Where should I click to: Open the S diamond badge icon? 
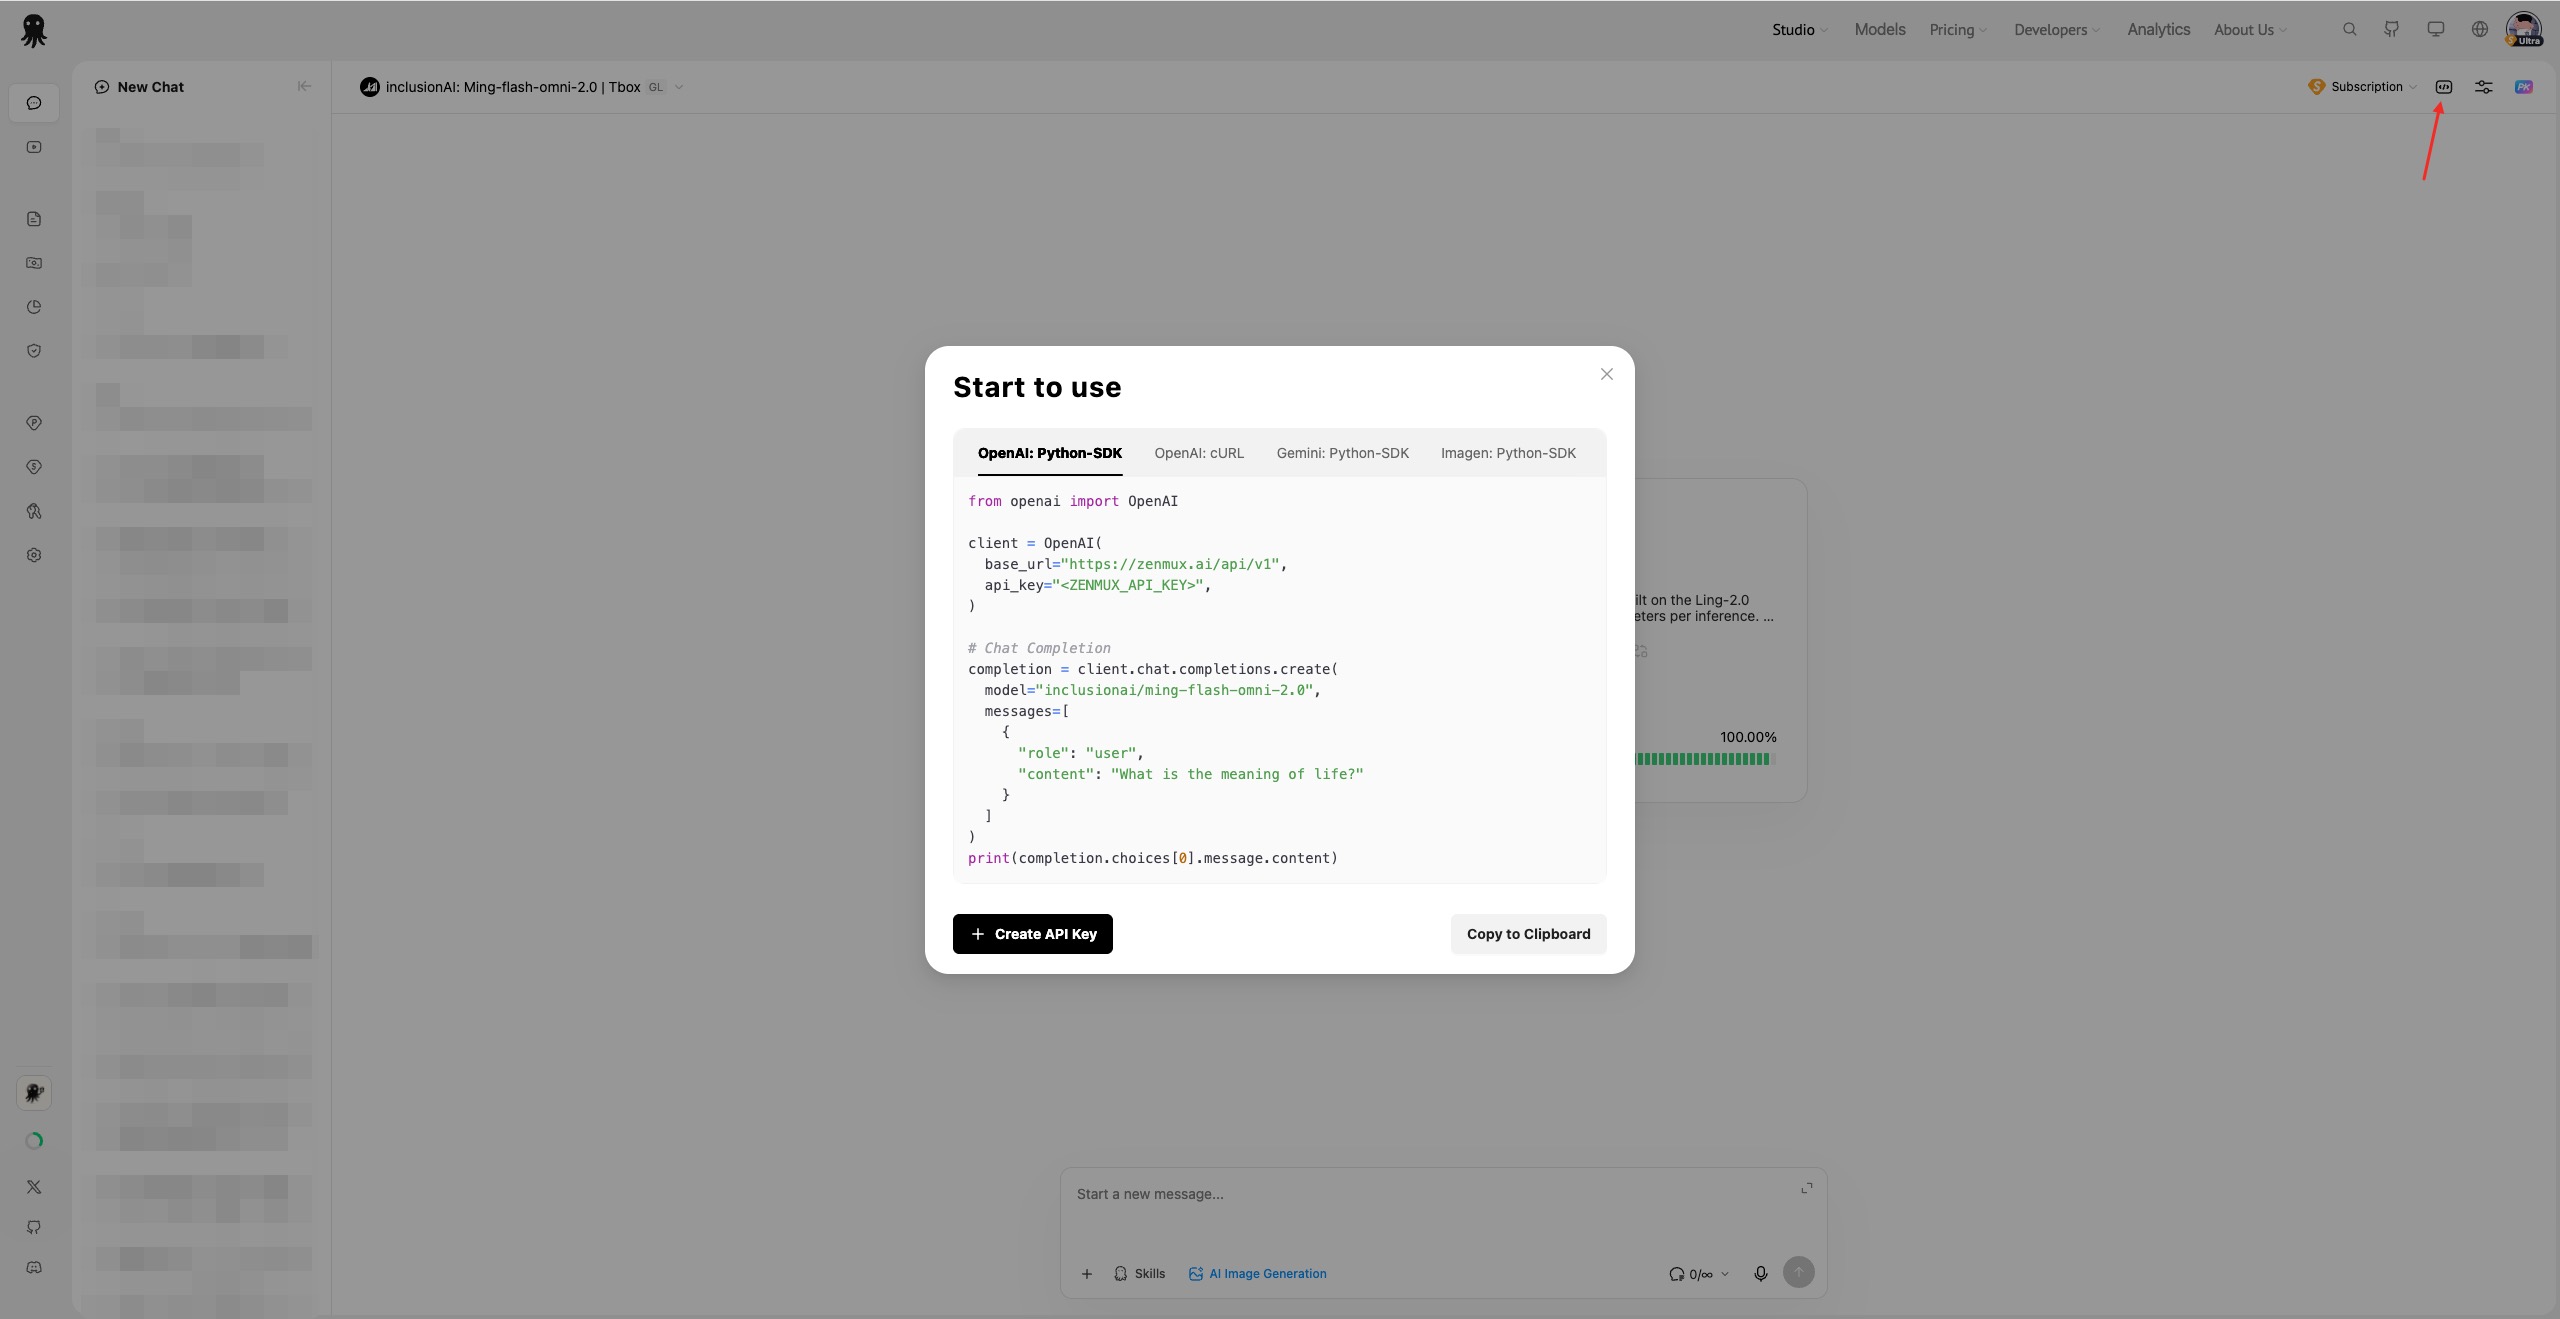(34, 467)
